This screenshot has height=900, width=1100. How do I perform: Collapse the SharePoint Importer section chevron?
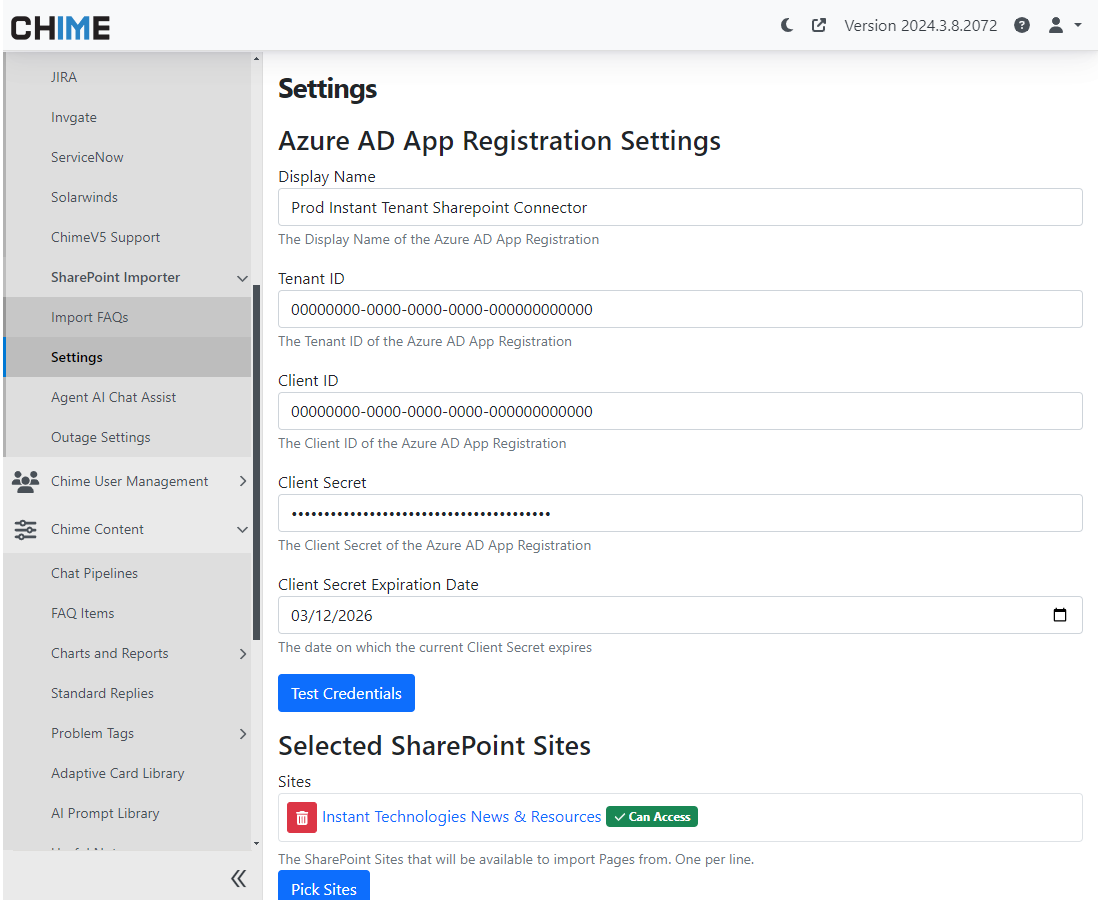[243, 278]
